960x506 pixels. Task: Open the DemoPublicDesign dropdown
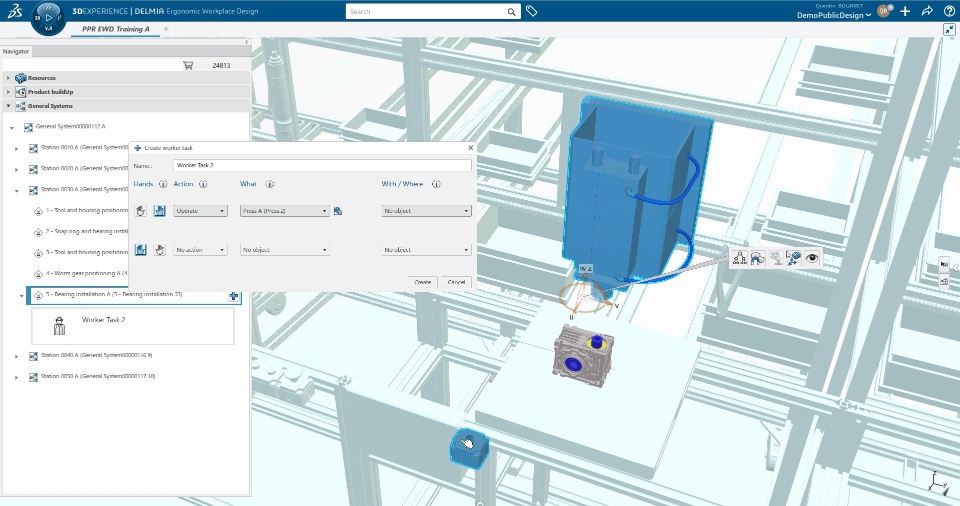point(834,15)
